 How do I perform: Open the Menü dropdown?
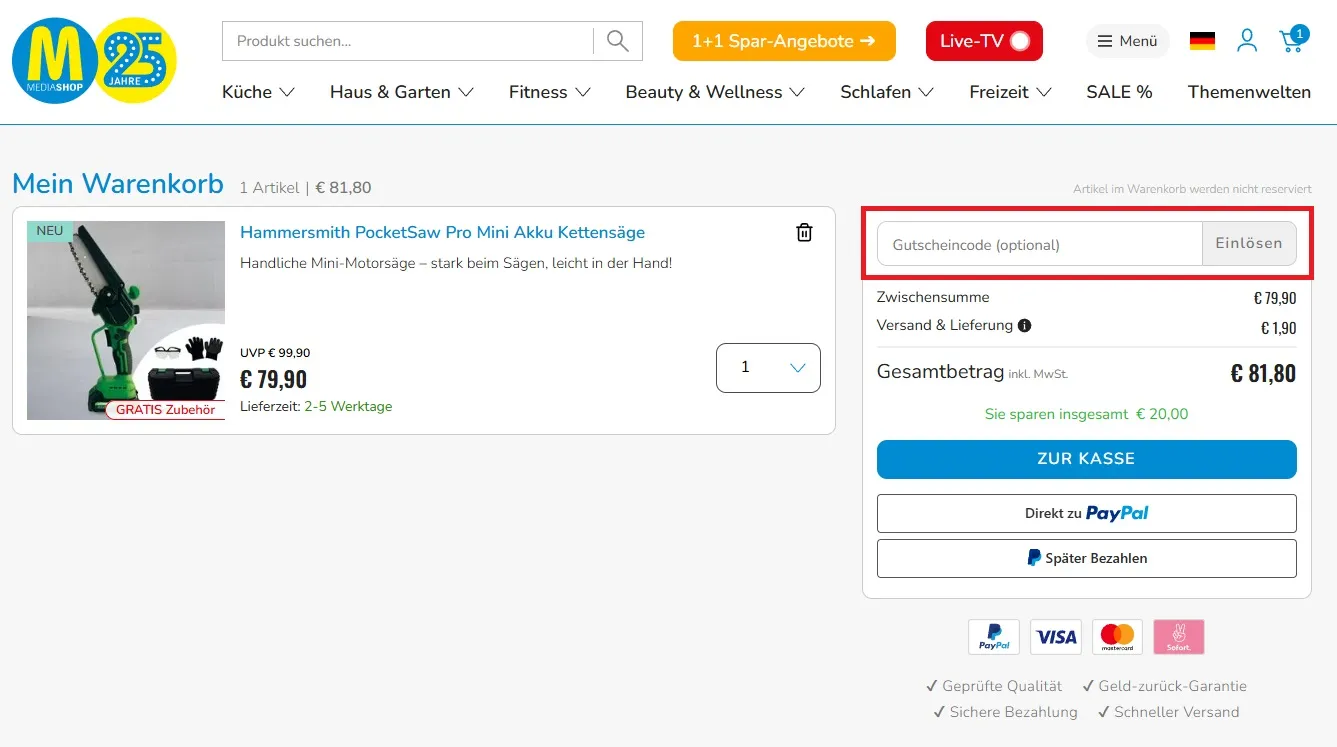click(1127, 41)
